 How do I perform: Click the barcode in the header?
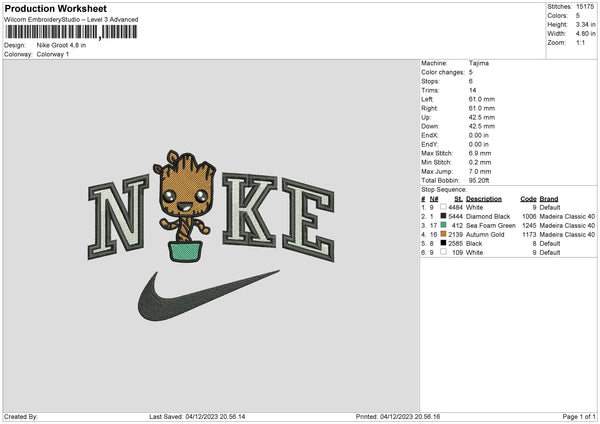[71, 32]
